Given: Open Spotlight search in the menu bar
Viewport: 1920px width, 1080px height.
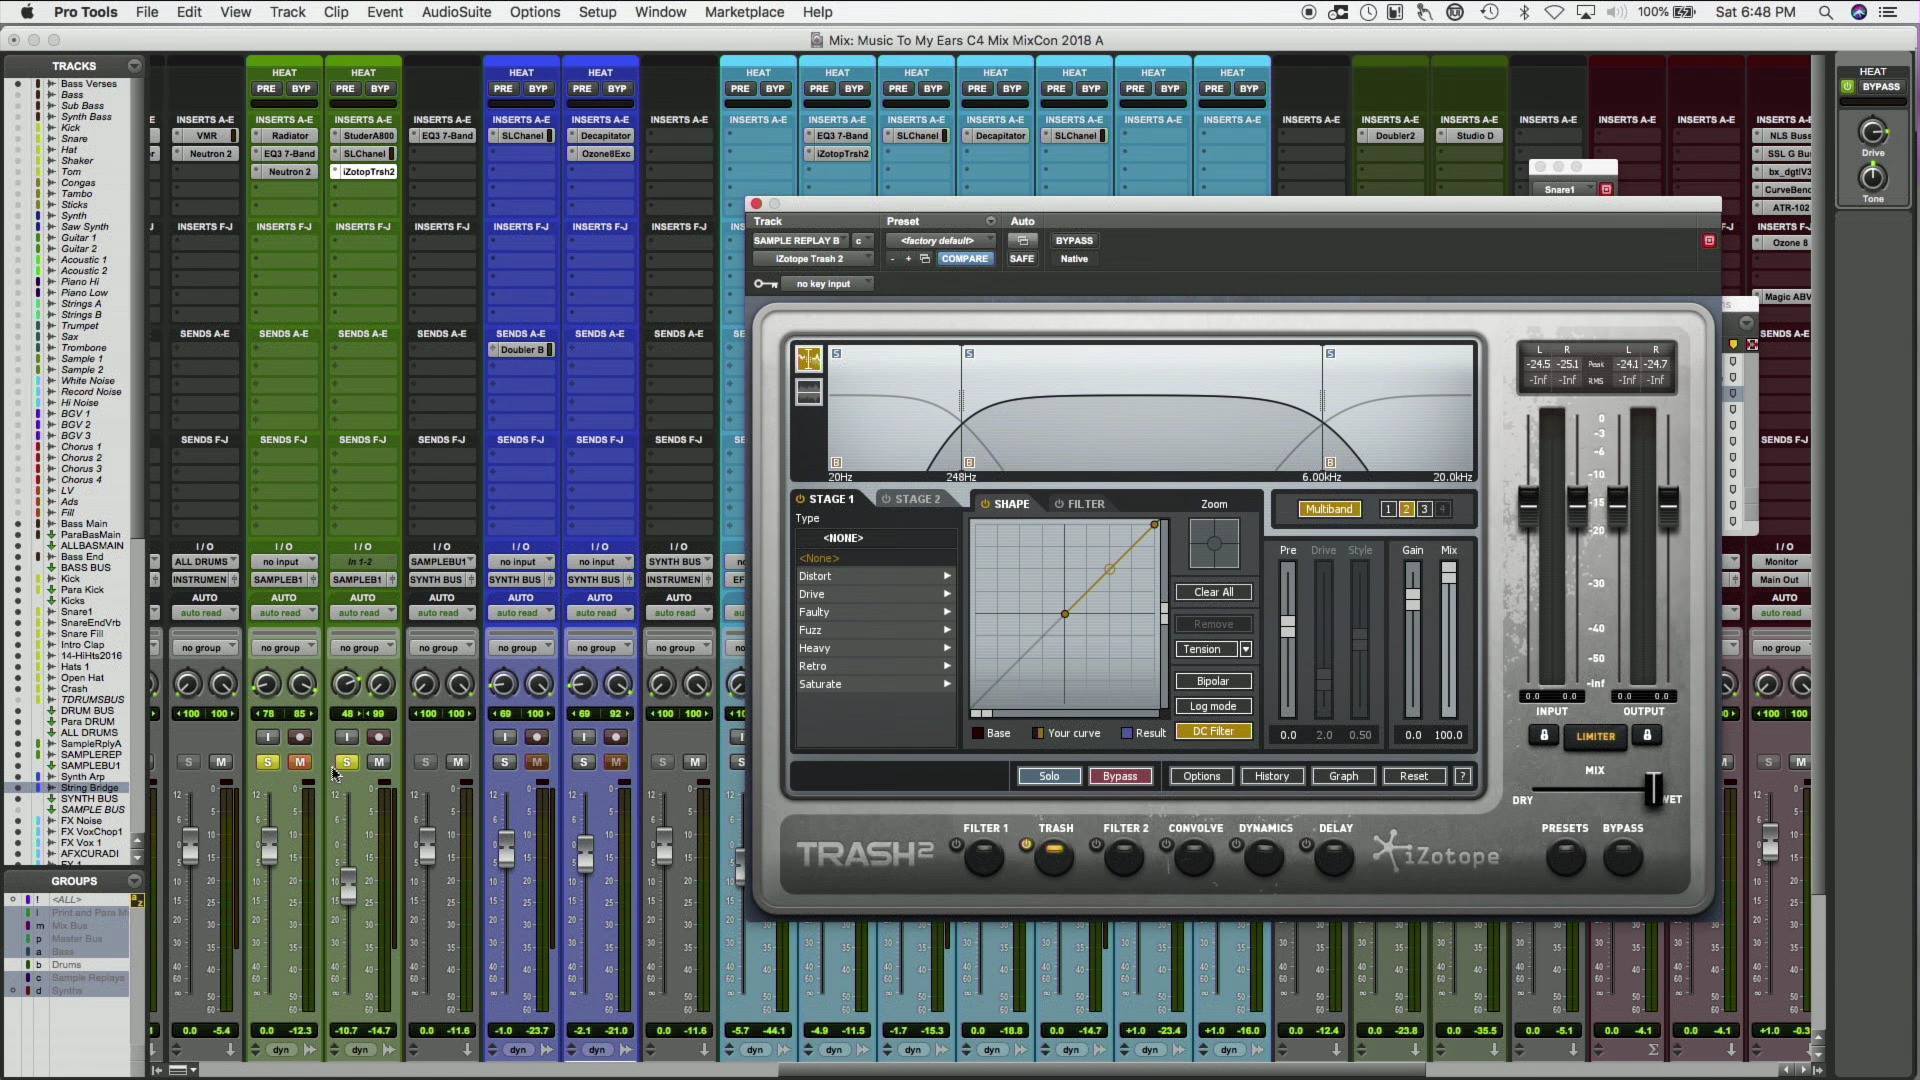Looking at the screenshot, I should 1825,12.
